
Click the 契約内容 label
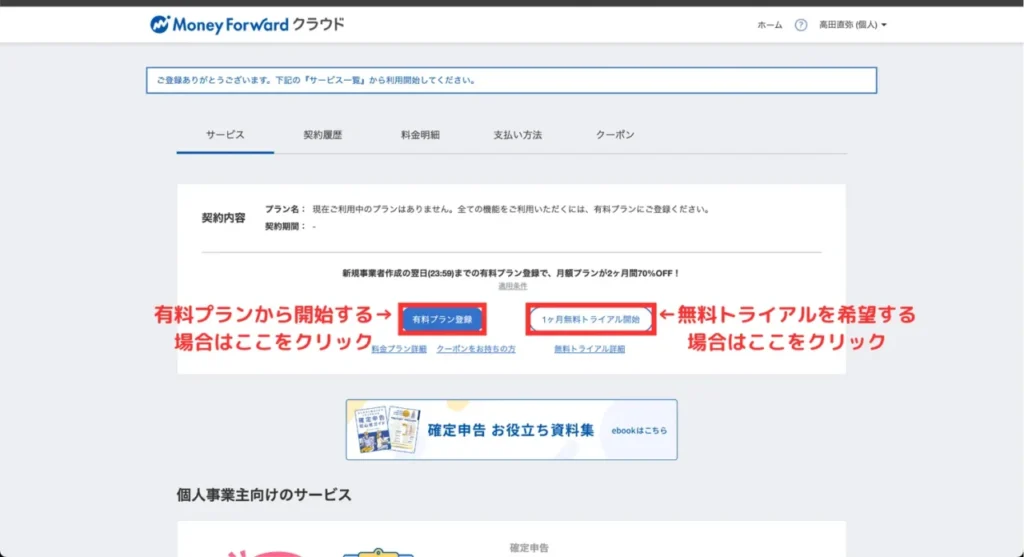(x=223, y=218)
